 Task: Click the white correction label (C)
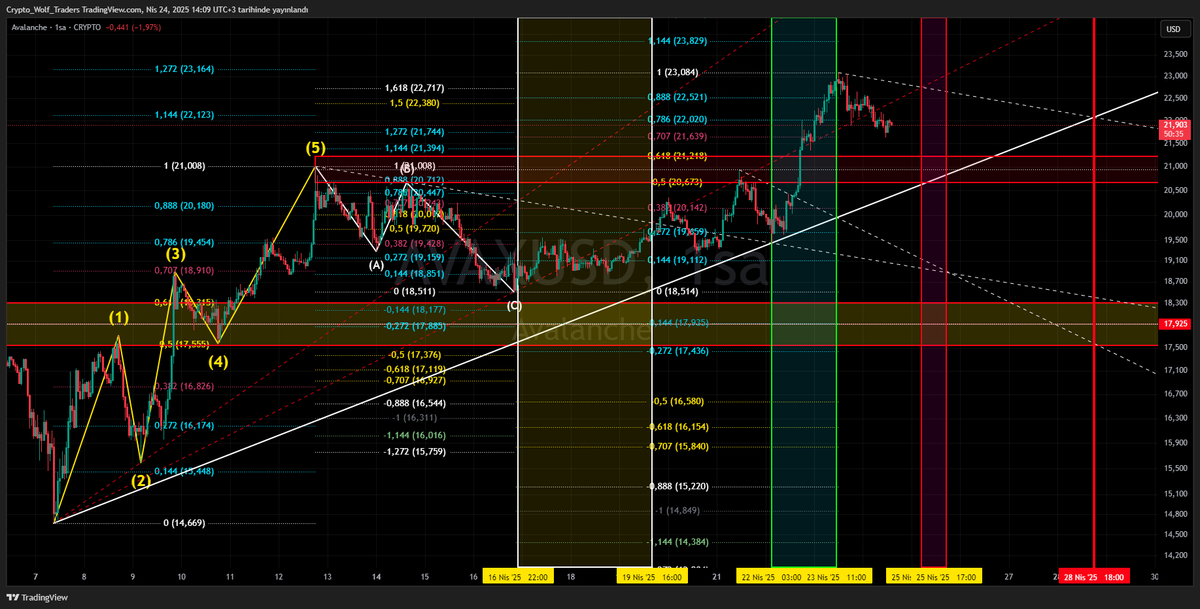514,305
